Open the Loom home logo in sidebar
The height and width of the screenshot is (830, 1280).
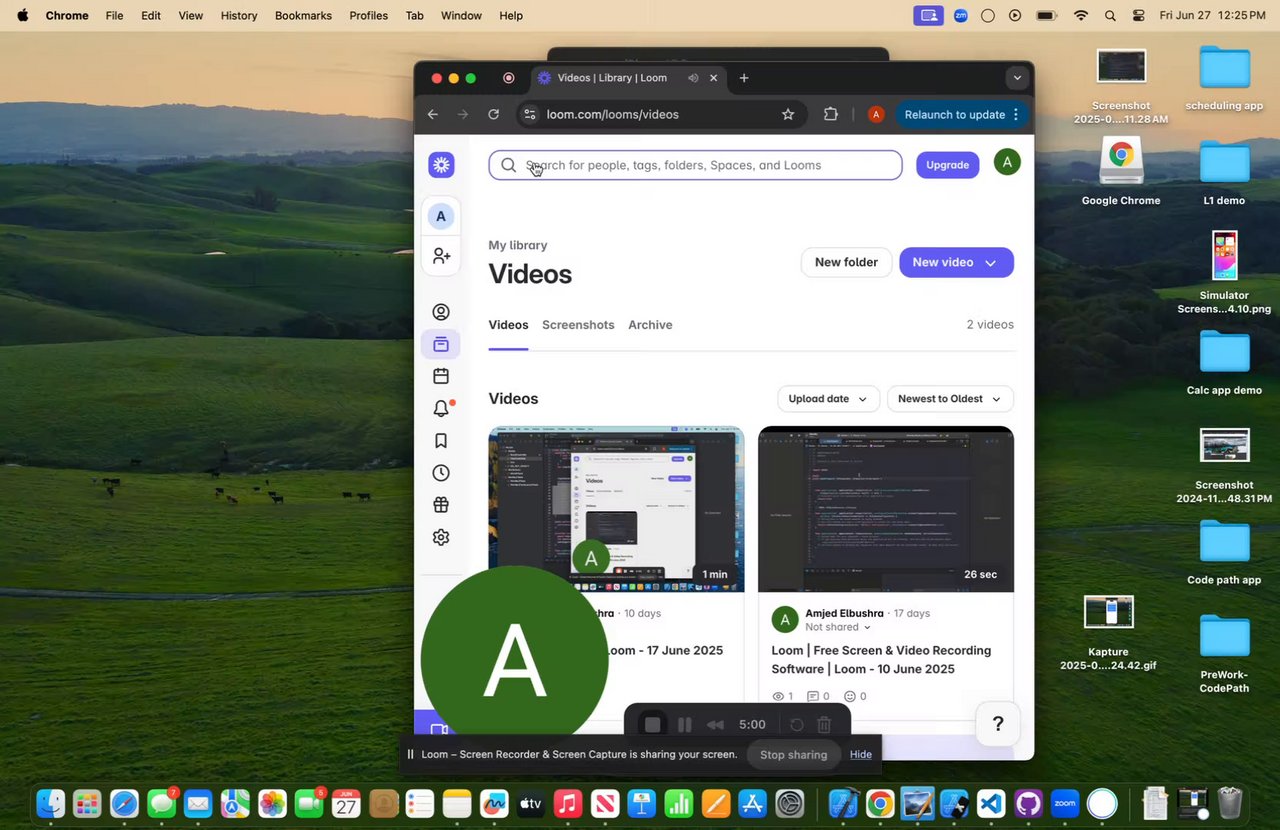(441, 165)
